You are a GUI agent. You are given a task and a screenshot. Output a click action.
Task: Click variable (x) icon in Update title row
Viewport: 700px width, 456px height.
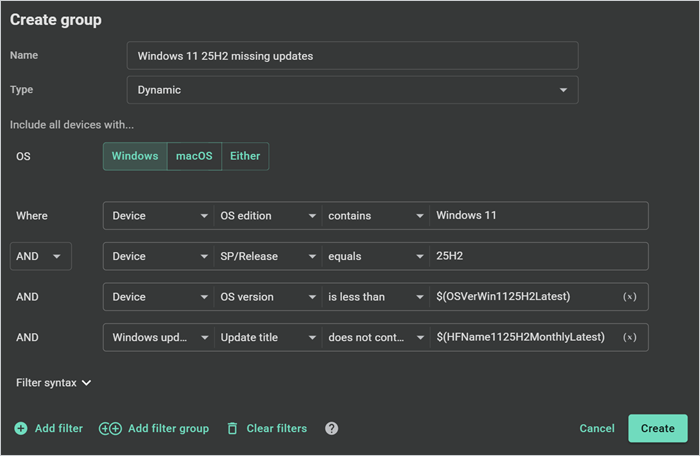click(629, 337)
